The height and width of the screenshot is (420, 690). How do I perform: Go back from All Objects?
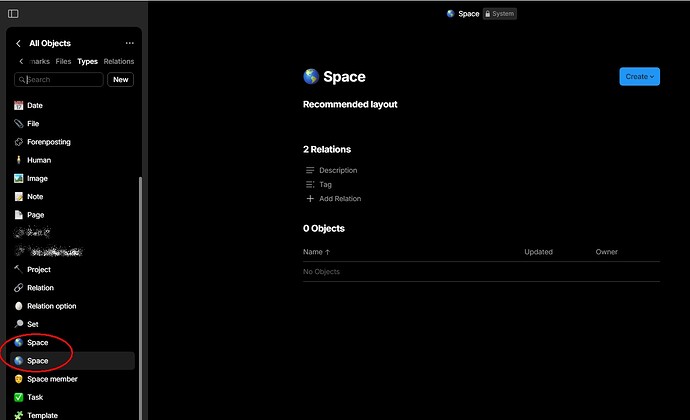(x=18, y=43)
